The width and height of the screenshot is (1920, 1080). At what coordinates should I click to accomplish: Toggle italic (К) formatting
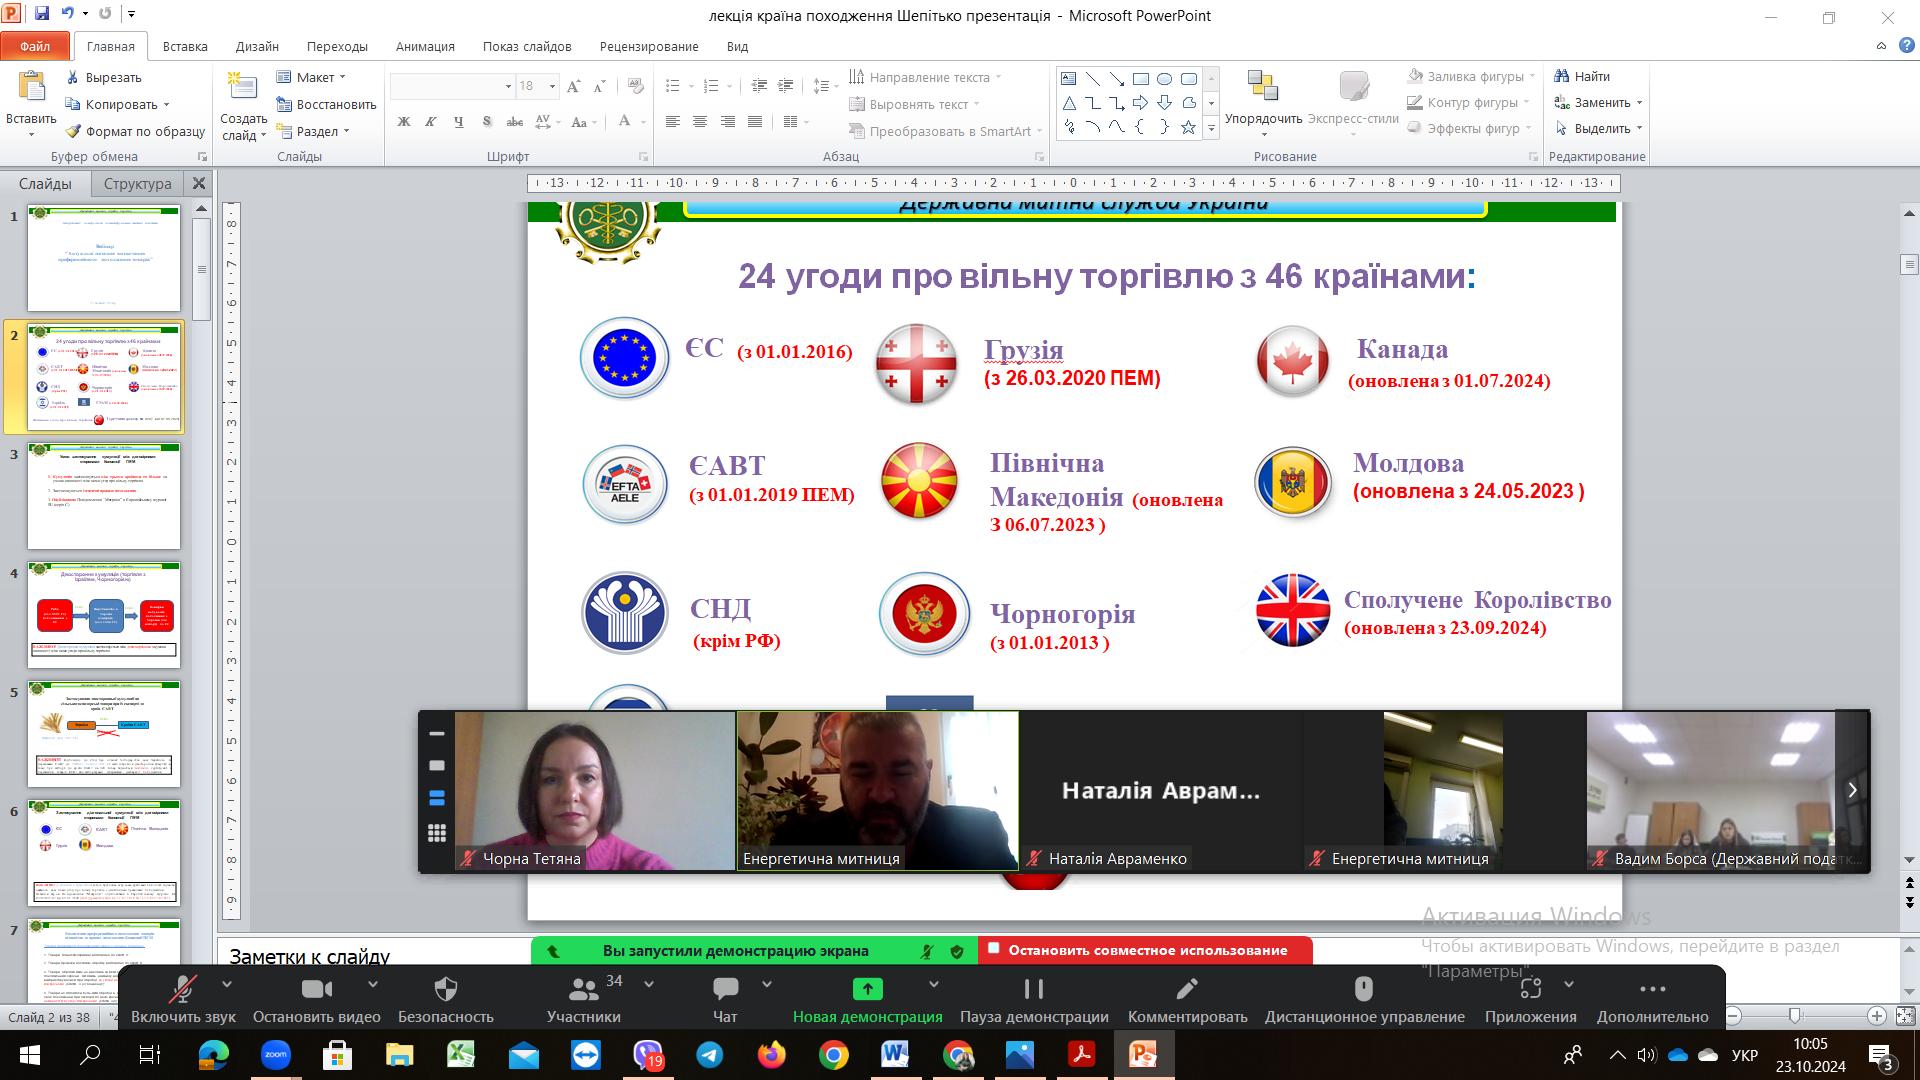[431, 122]
